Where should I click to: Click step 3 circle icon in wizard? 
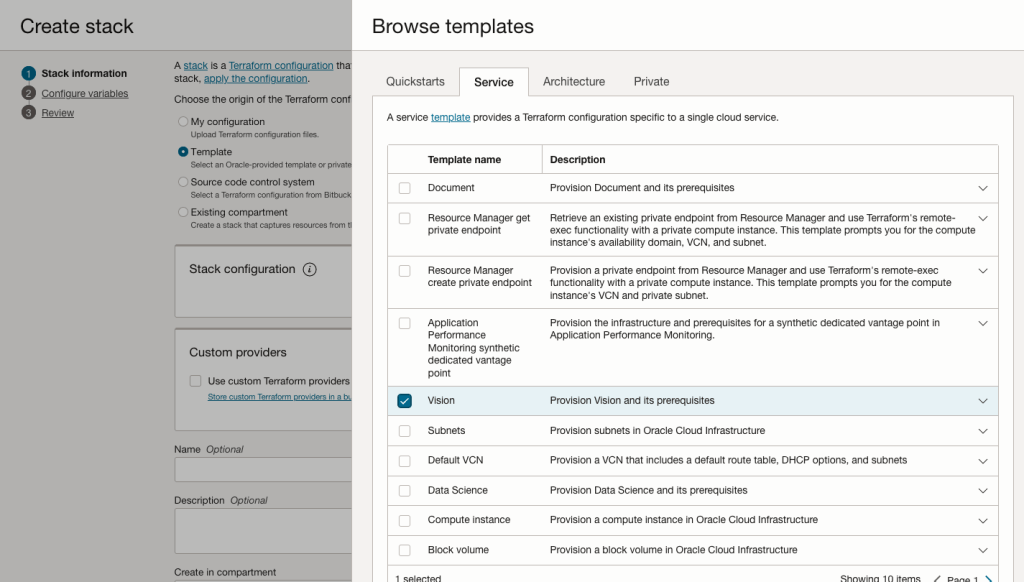tap(29, 113)
